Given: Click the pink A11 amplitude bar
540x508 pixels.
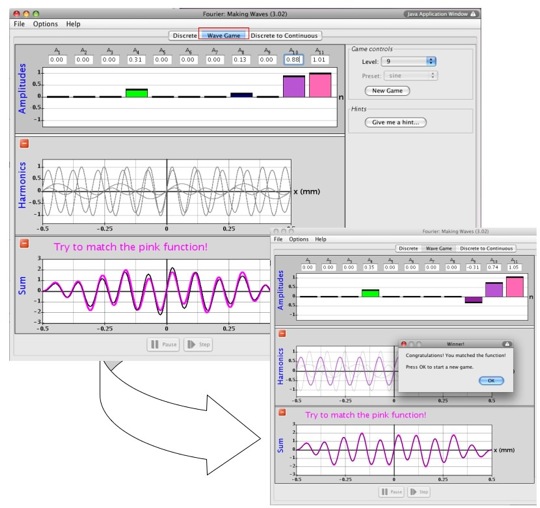Looking at the screenshot, I should pyautogui.click(x=320, y=85).
